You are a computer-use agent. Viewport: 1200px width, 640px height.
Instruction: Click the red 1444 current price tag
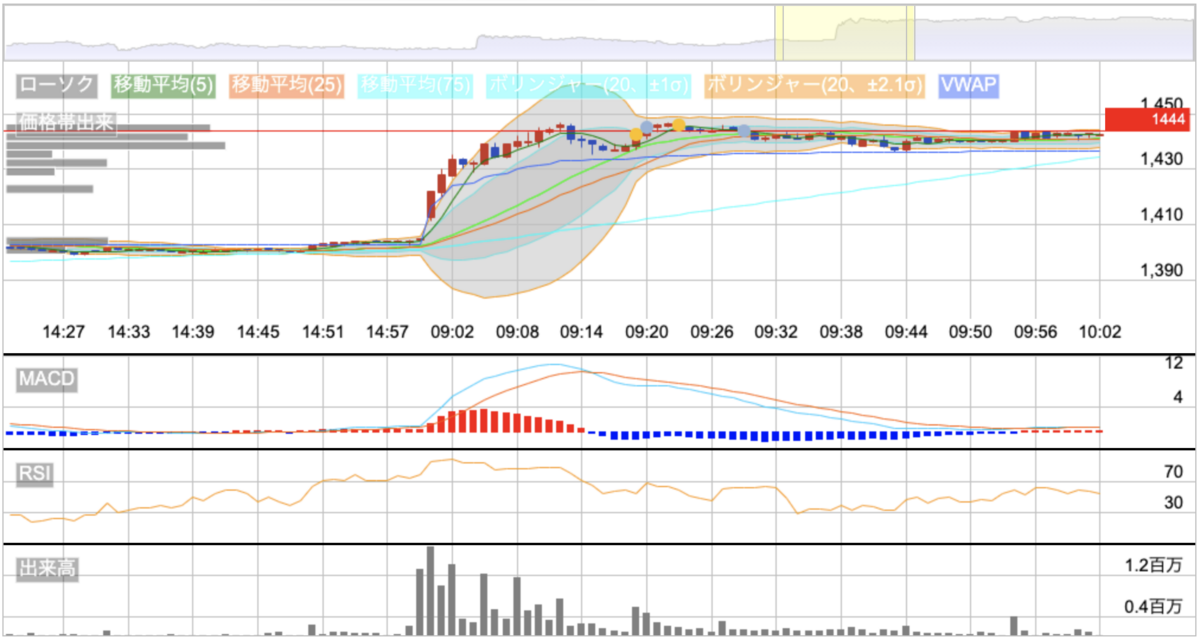[x=1148, y=119]
